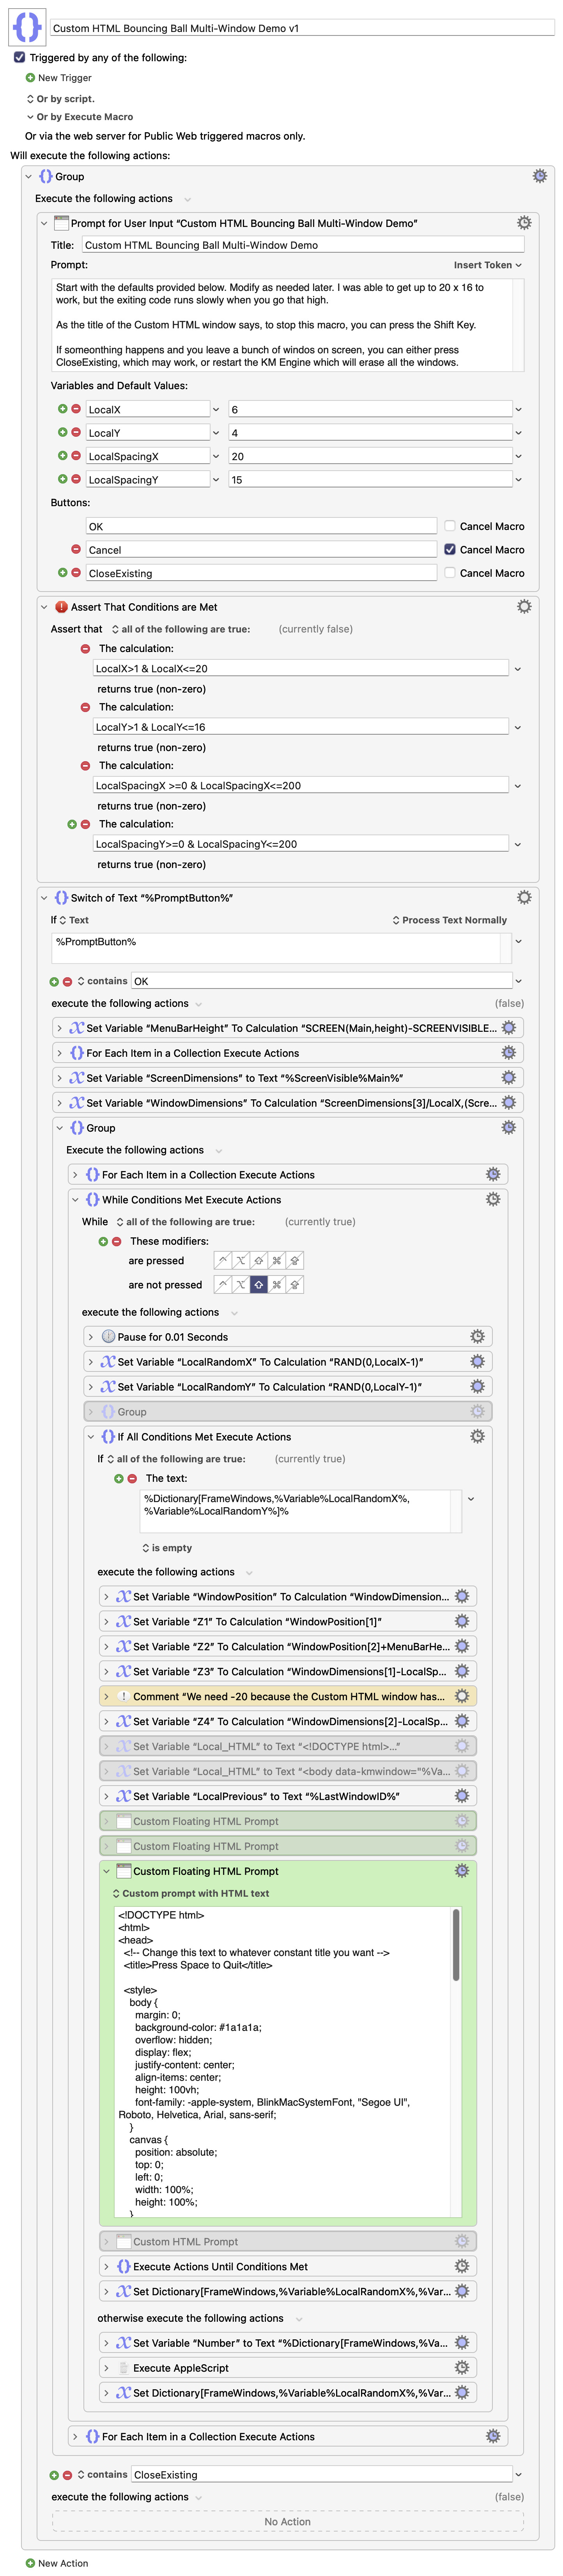Edit the macro name field
The width and height of the screenshot is (563, 2576).
(x=302, y=28)
